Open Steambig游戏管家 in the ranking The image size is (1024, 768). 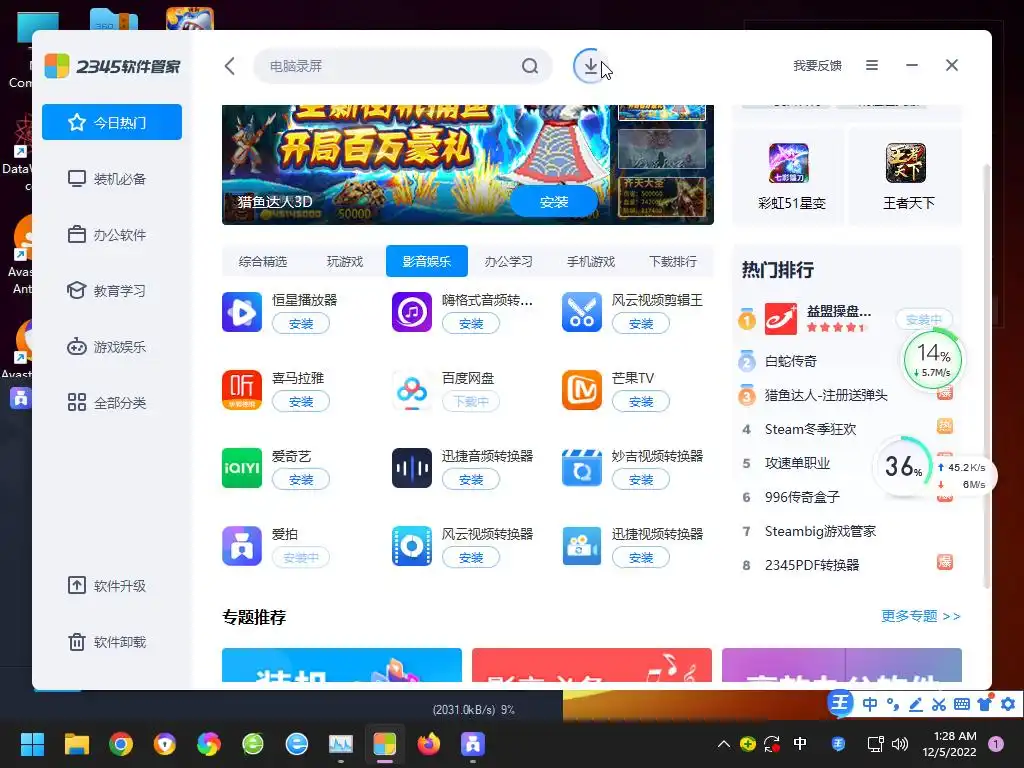coord(820,531)
